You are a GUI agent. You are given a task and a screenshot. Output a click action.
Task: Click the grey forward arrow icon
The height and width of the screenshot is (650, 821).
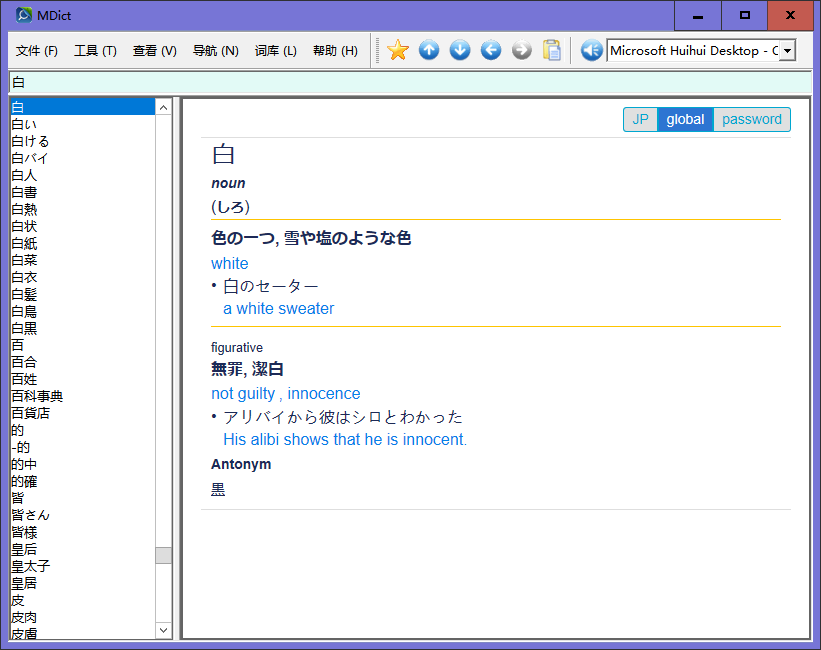point(521,50)
